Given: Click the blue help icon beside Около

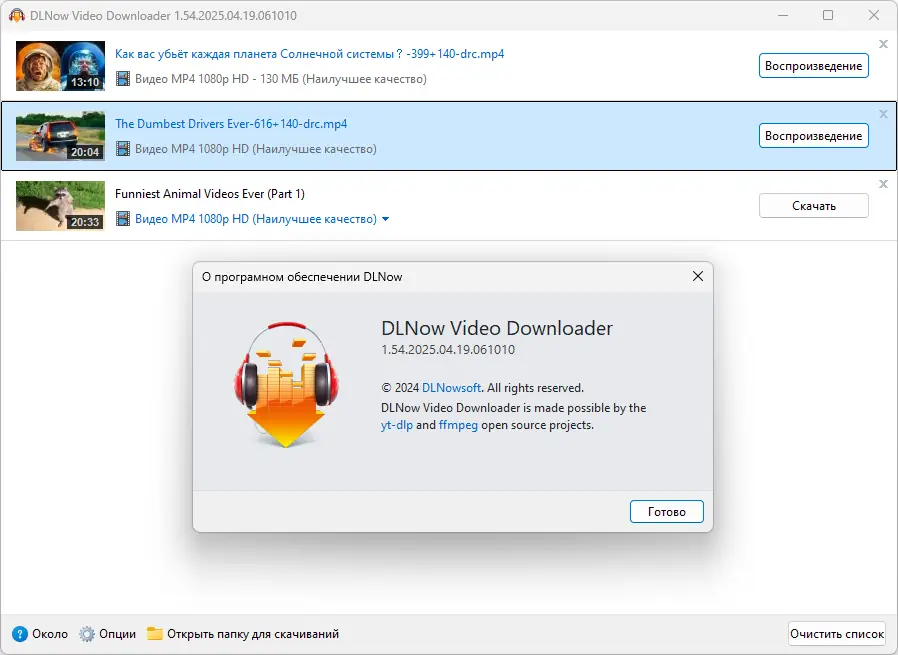Looking at the screenshot, I should [x=19, y=634].
